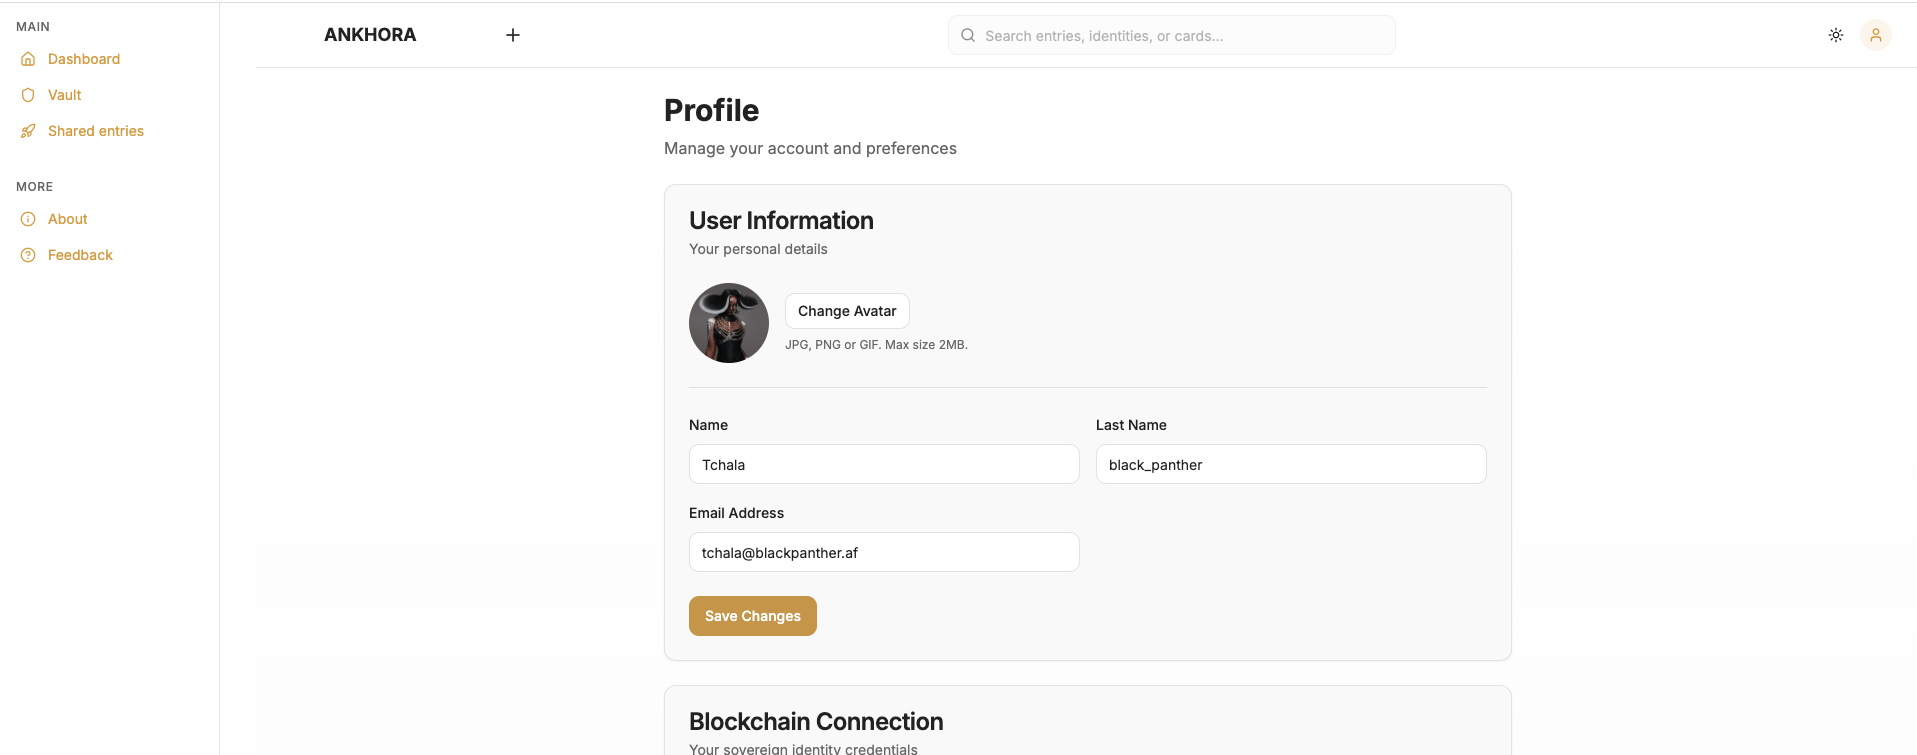This screenshot has width=1917, height=755.
Task: Open Shared entries in the sidebar
Action: point(96,131)
